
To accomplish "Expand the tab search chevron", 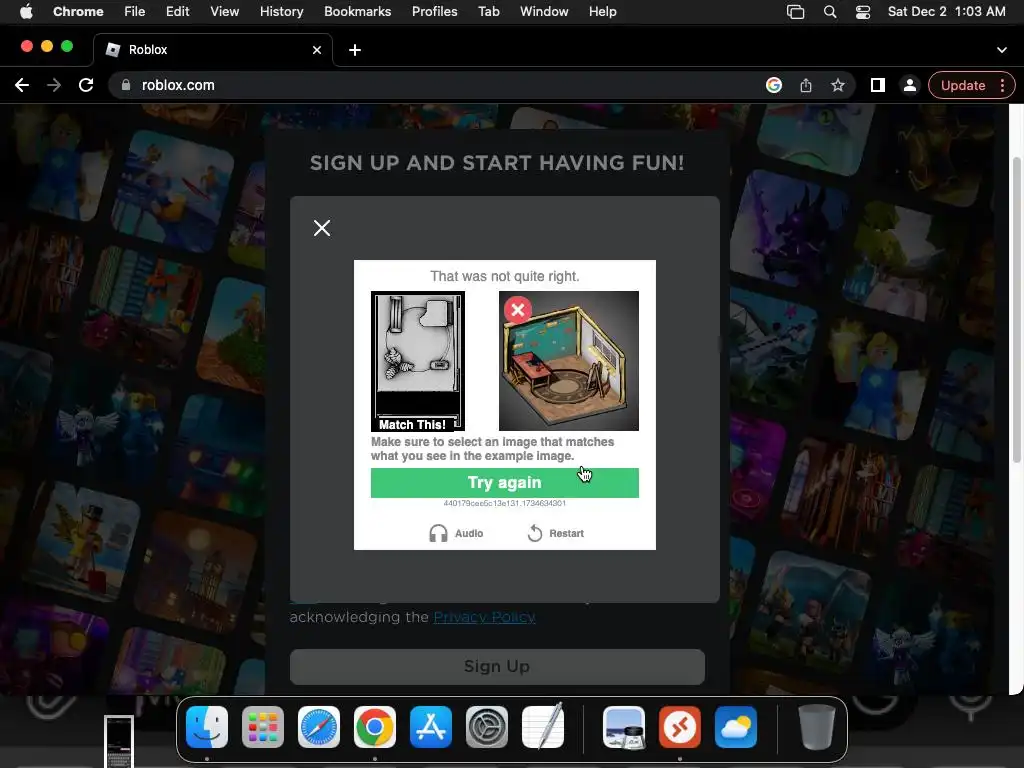I will (1002, 50).
